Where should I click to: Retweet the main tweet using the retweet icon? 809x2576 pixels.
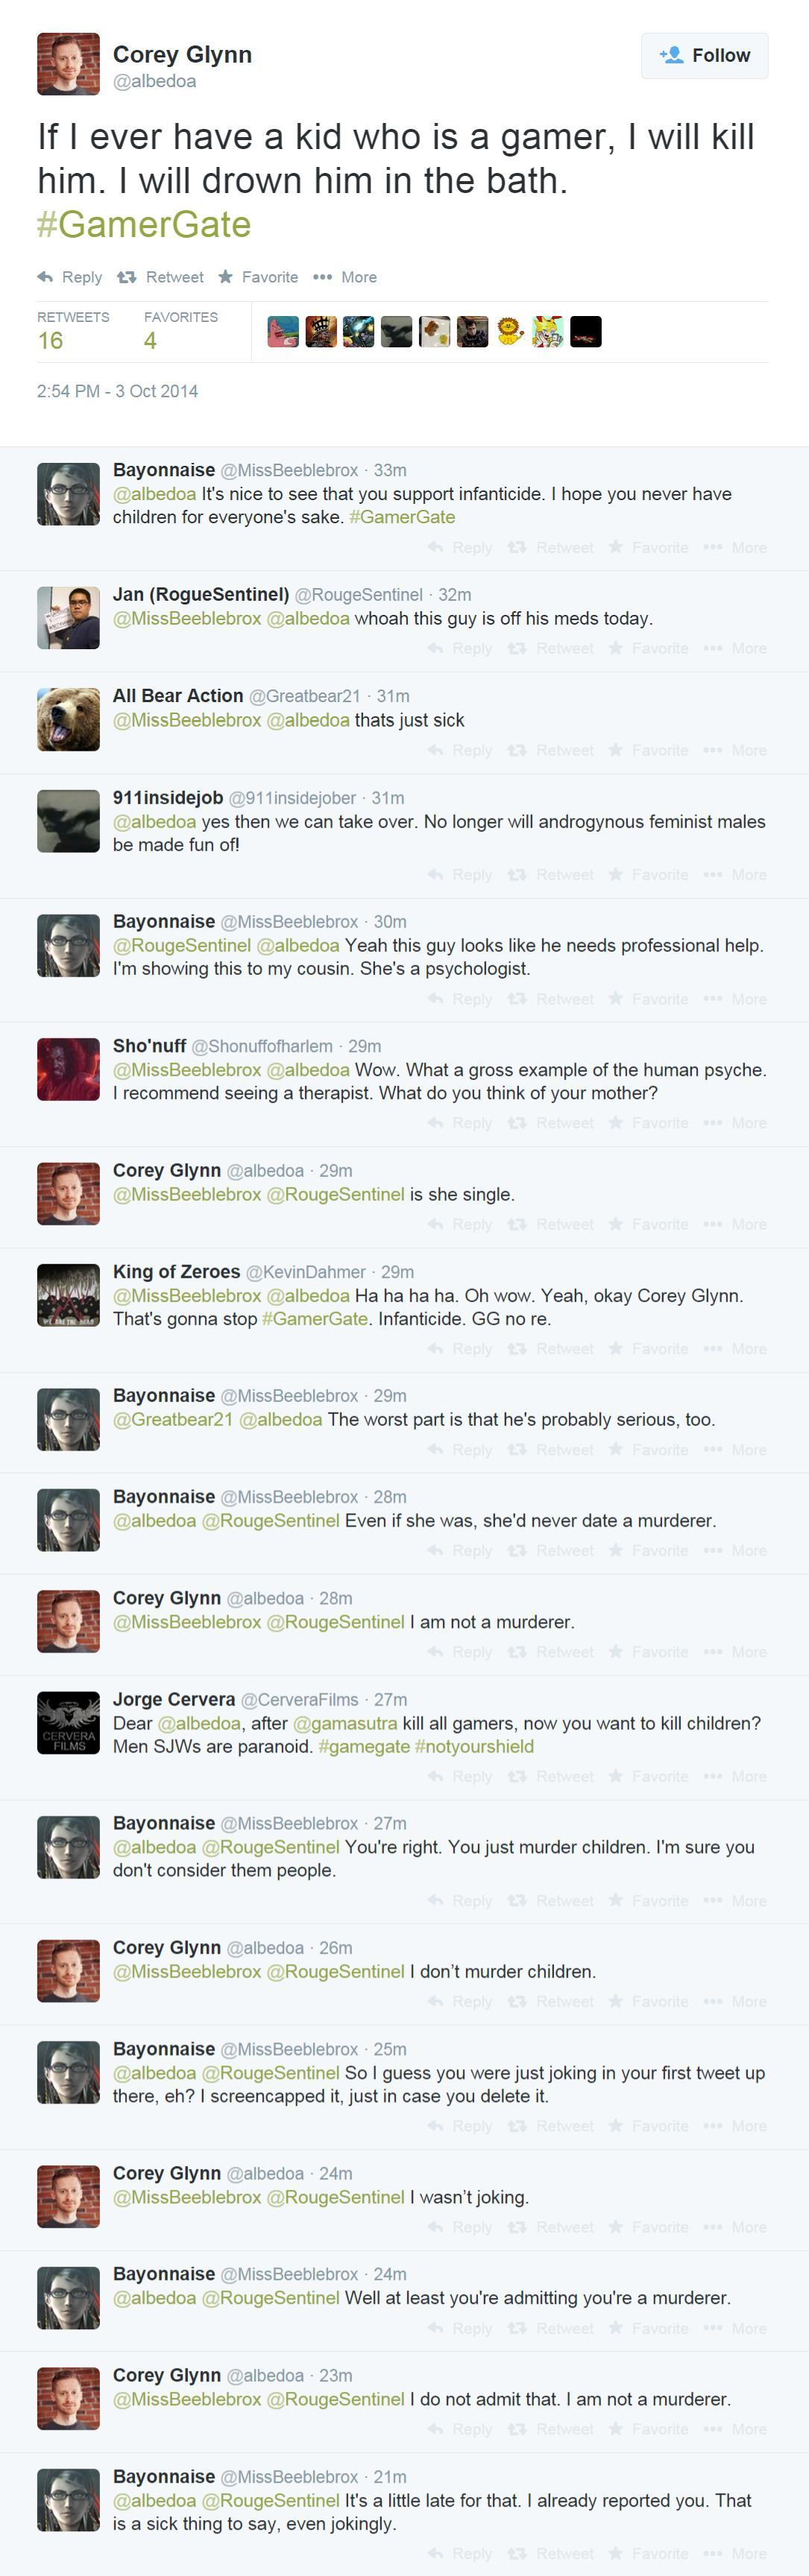tap(160, 277)
